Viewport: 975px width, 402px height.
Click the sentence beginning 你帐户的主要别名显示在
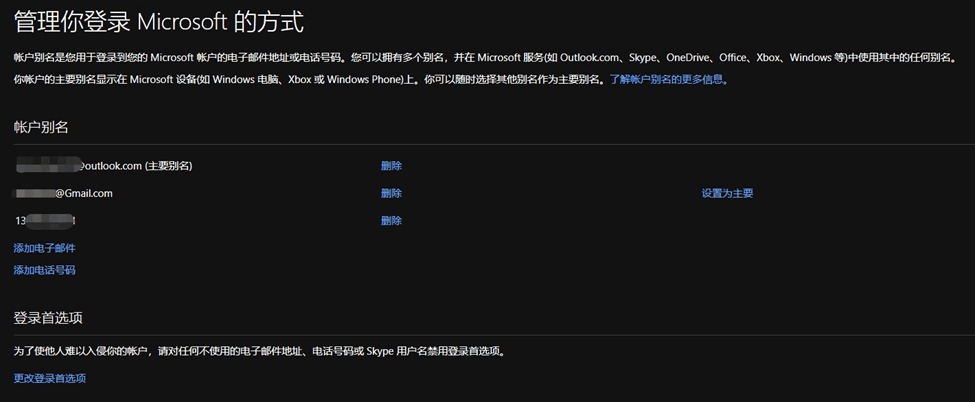[x=309, y=80]
